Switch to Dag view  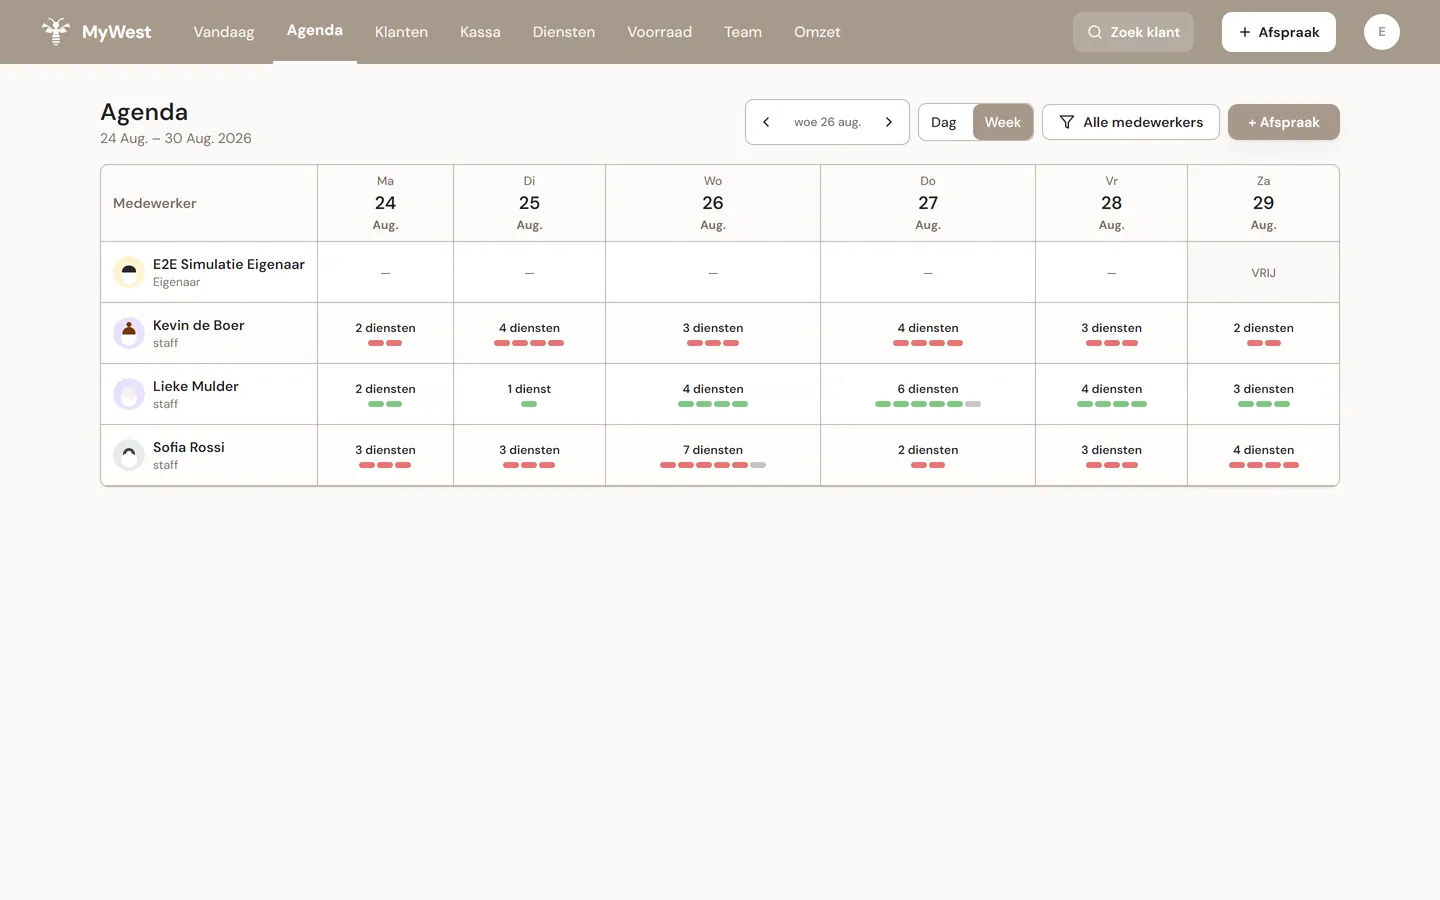pos(944,122)
